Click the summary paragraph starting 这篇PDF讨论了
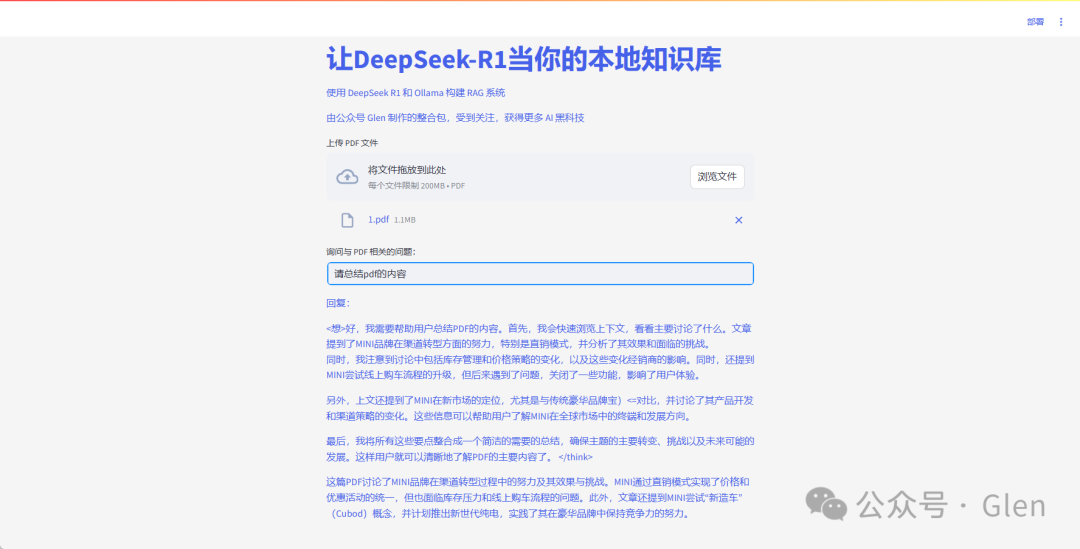Screen dimensions: 1080x549 pos(540,497)
